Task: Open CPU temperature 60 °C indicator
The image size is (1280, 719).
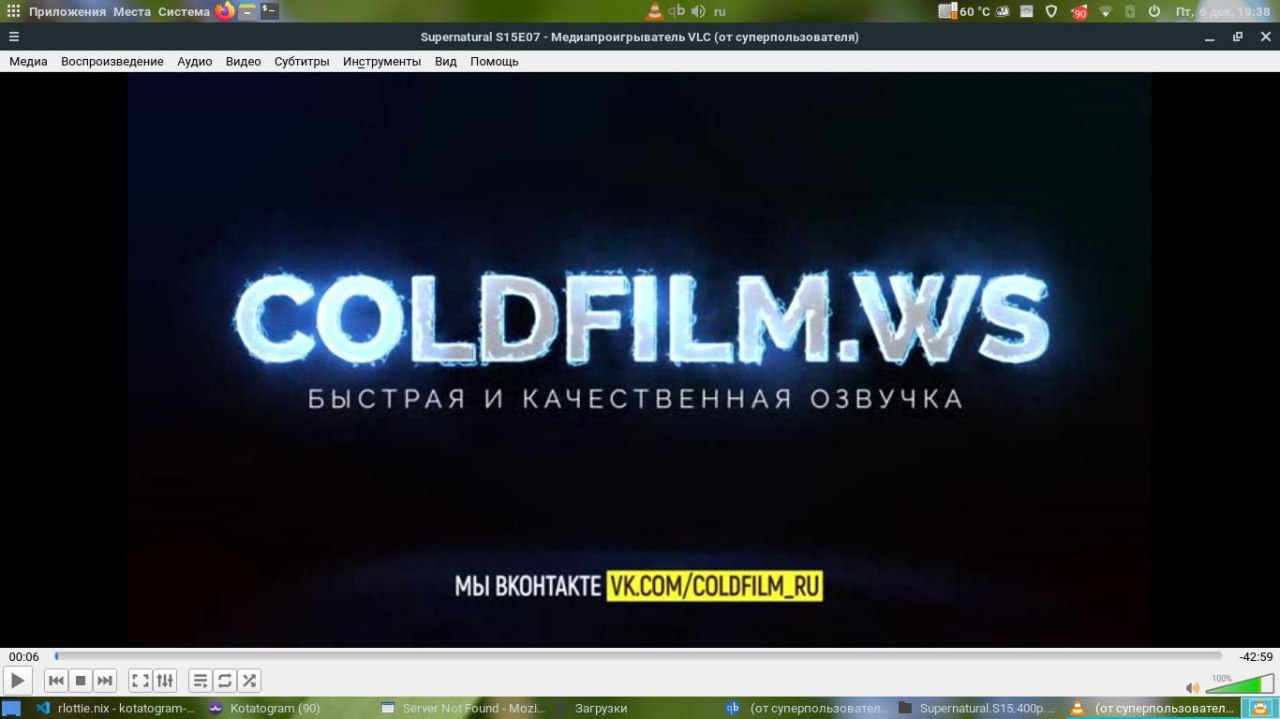Action: pos(964,12)
